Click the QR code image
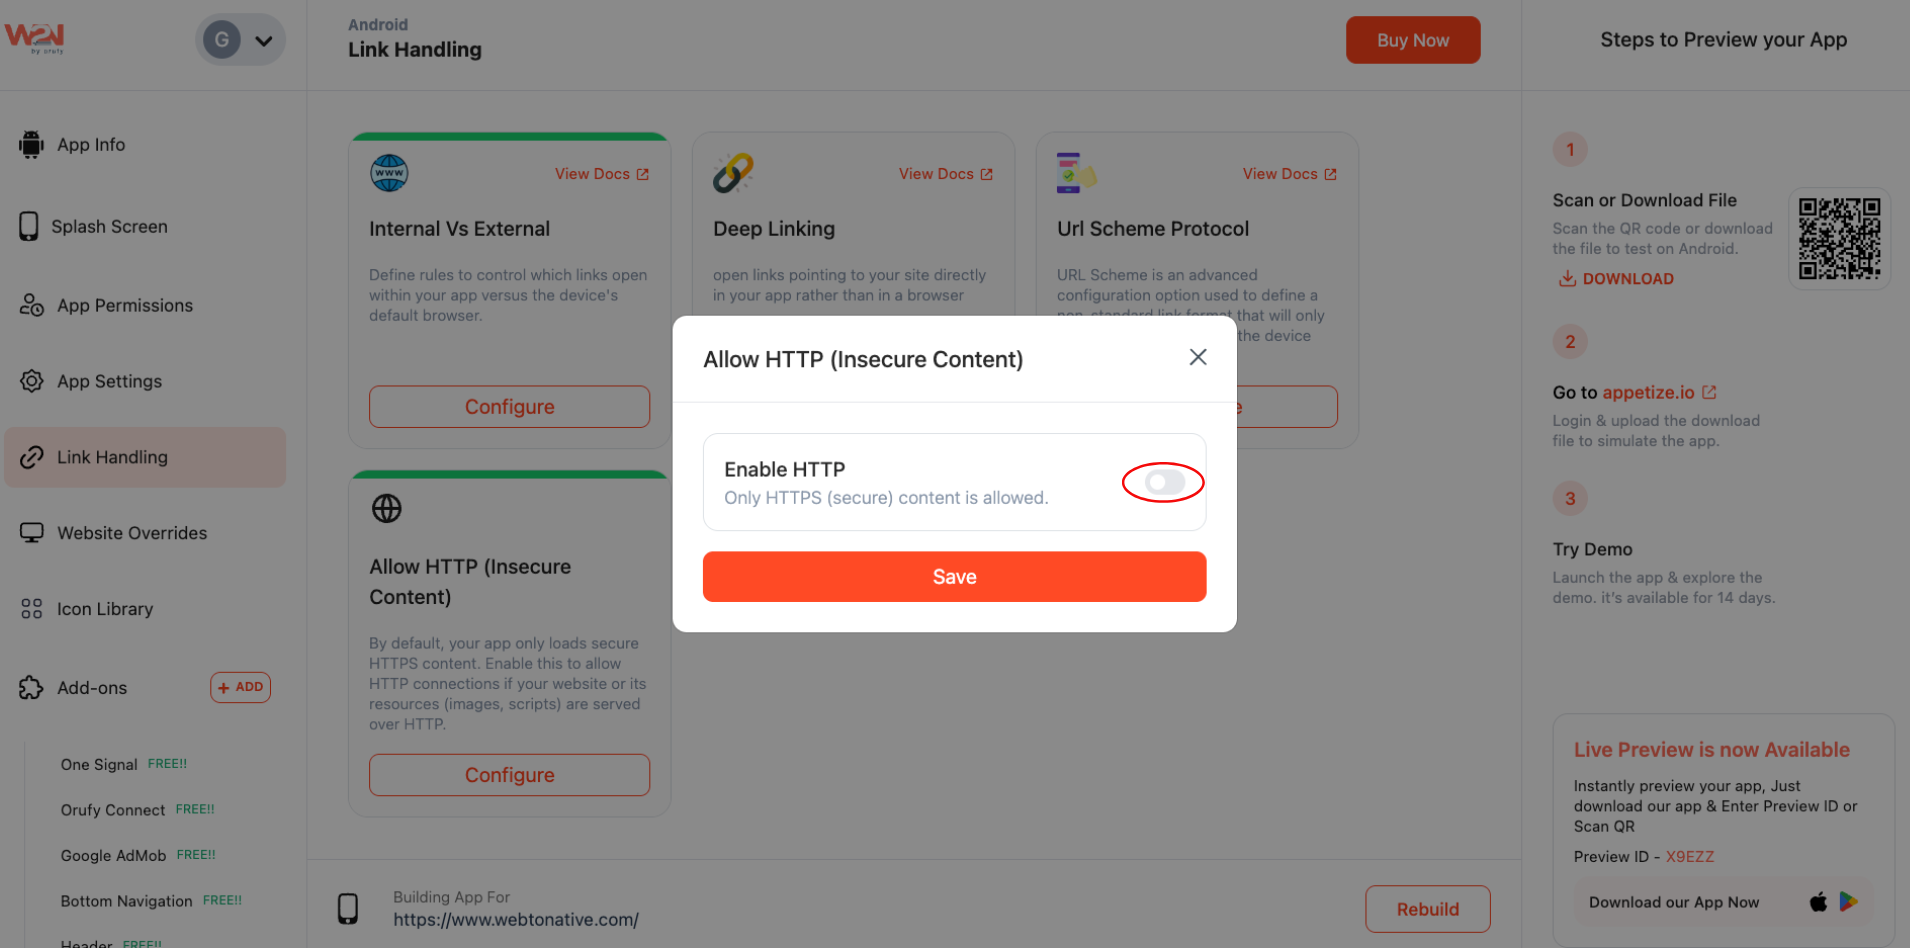Image resolution: width=1910 pixels, height=948 pixels. (1838, 239)
